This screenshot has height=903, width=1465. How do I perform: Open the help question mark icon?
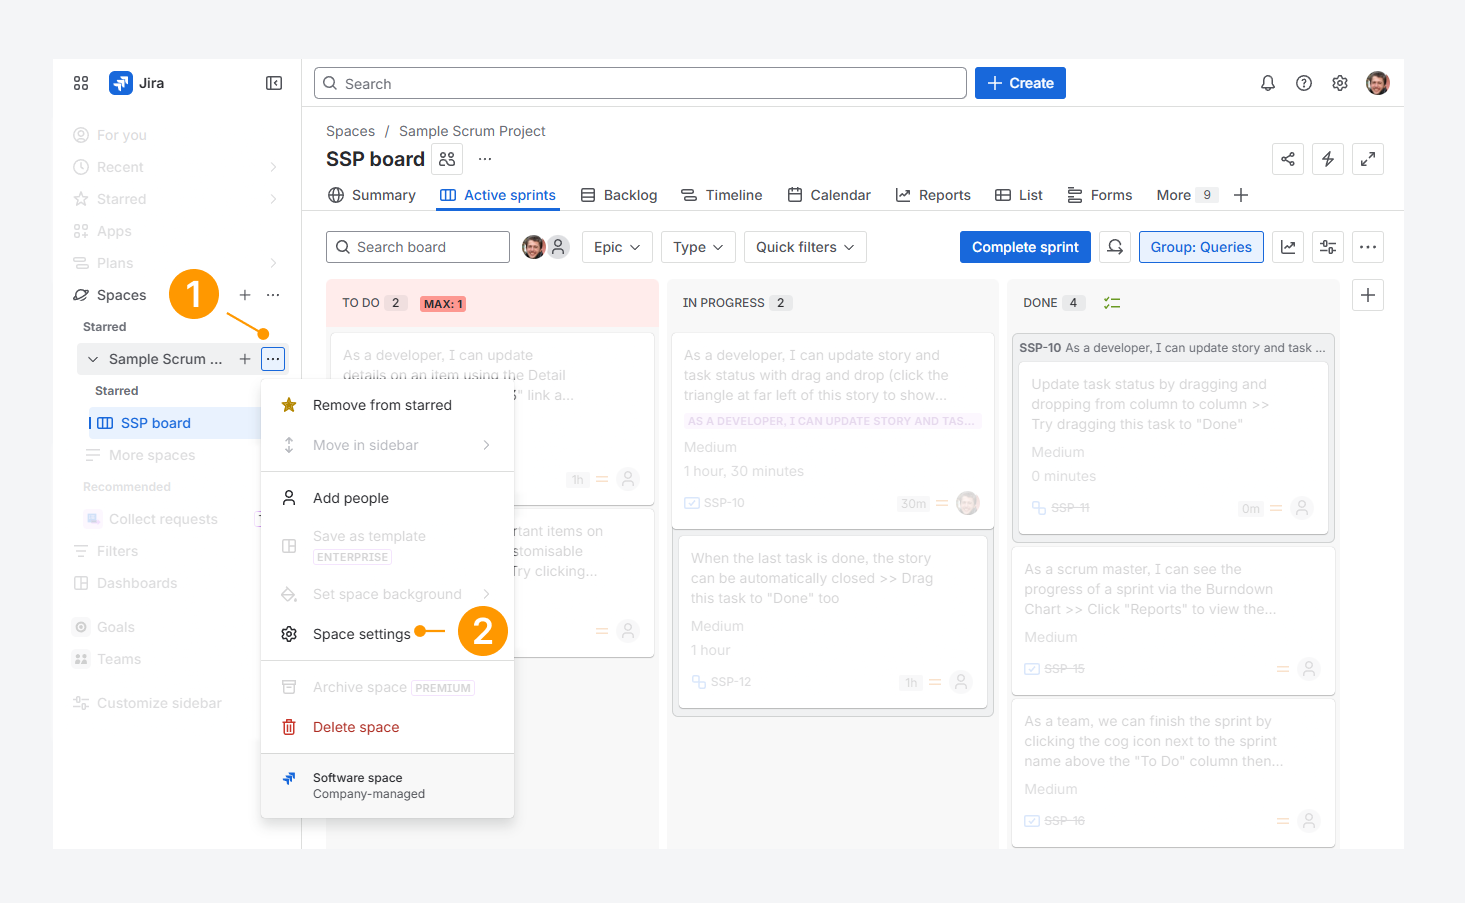(1304, 83)
